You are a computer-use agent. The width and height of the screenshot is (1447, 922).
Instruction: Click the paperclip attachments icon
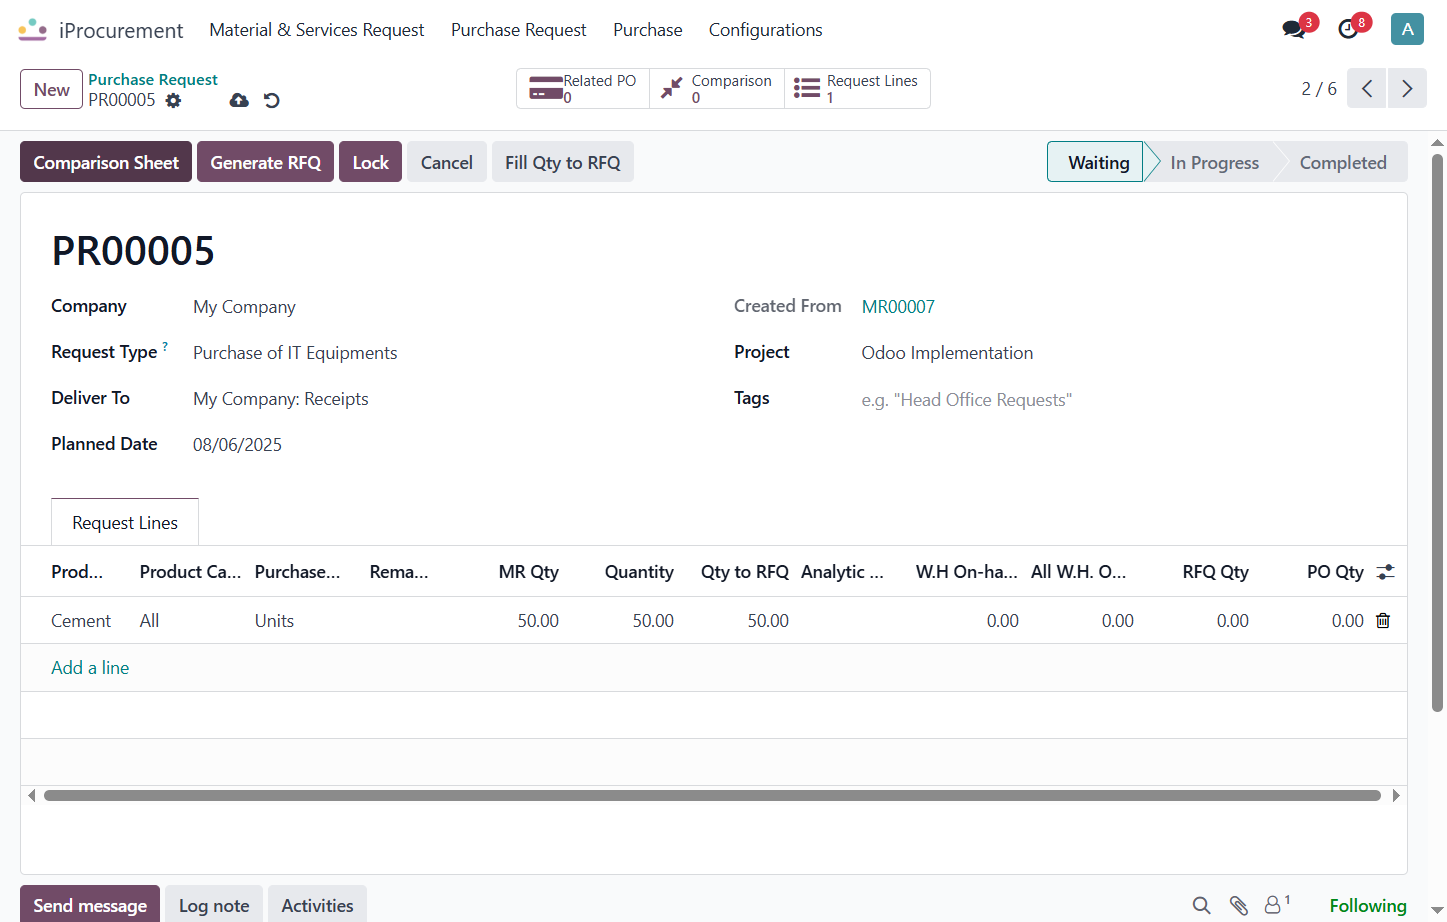[1239, 905]
